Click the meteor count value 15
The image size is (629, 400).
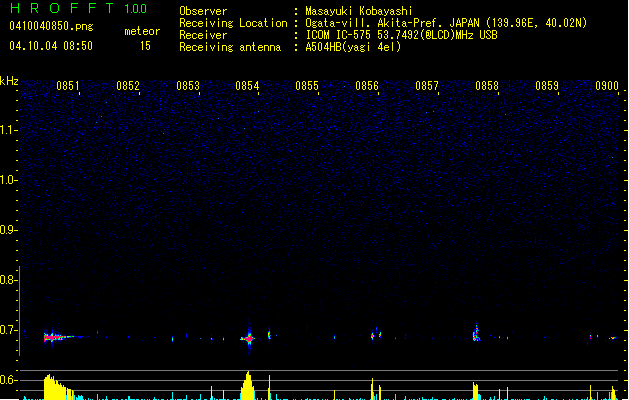click(x=146, y=46)
